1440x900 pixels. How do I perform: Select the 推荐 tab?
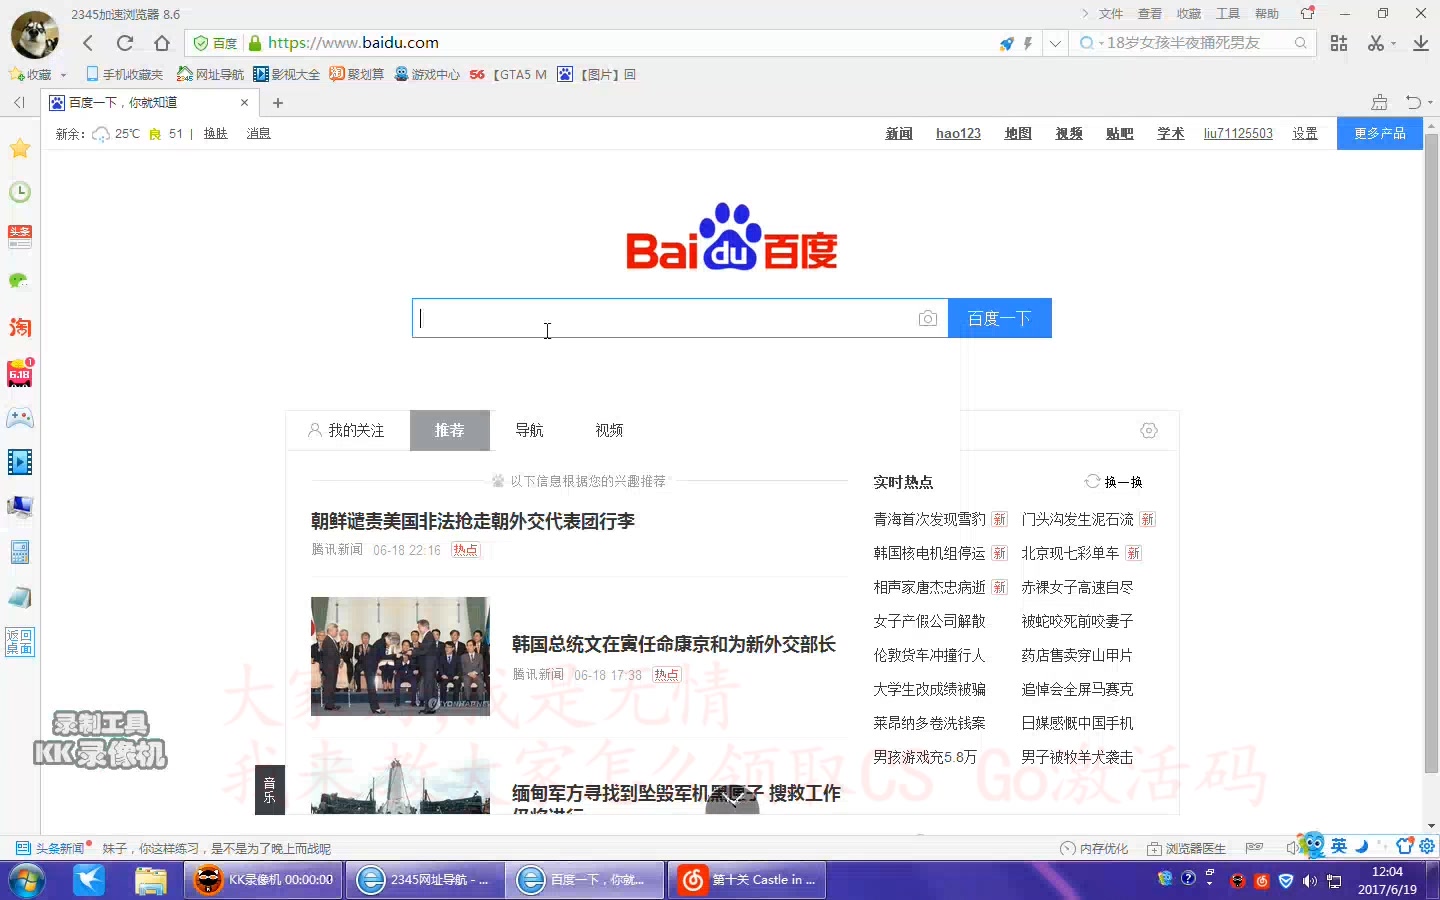click(x=450, y=430)
